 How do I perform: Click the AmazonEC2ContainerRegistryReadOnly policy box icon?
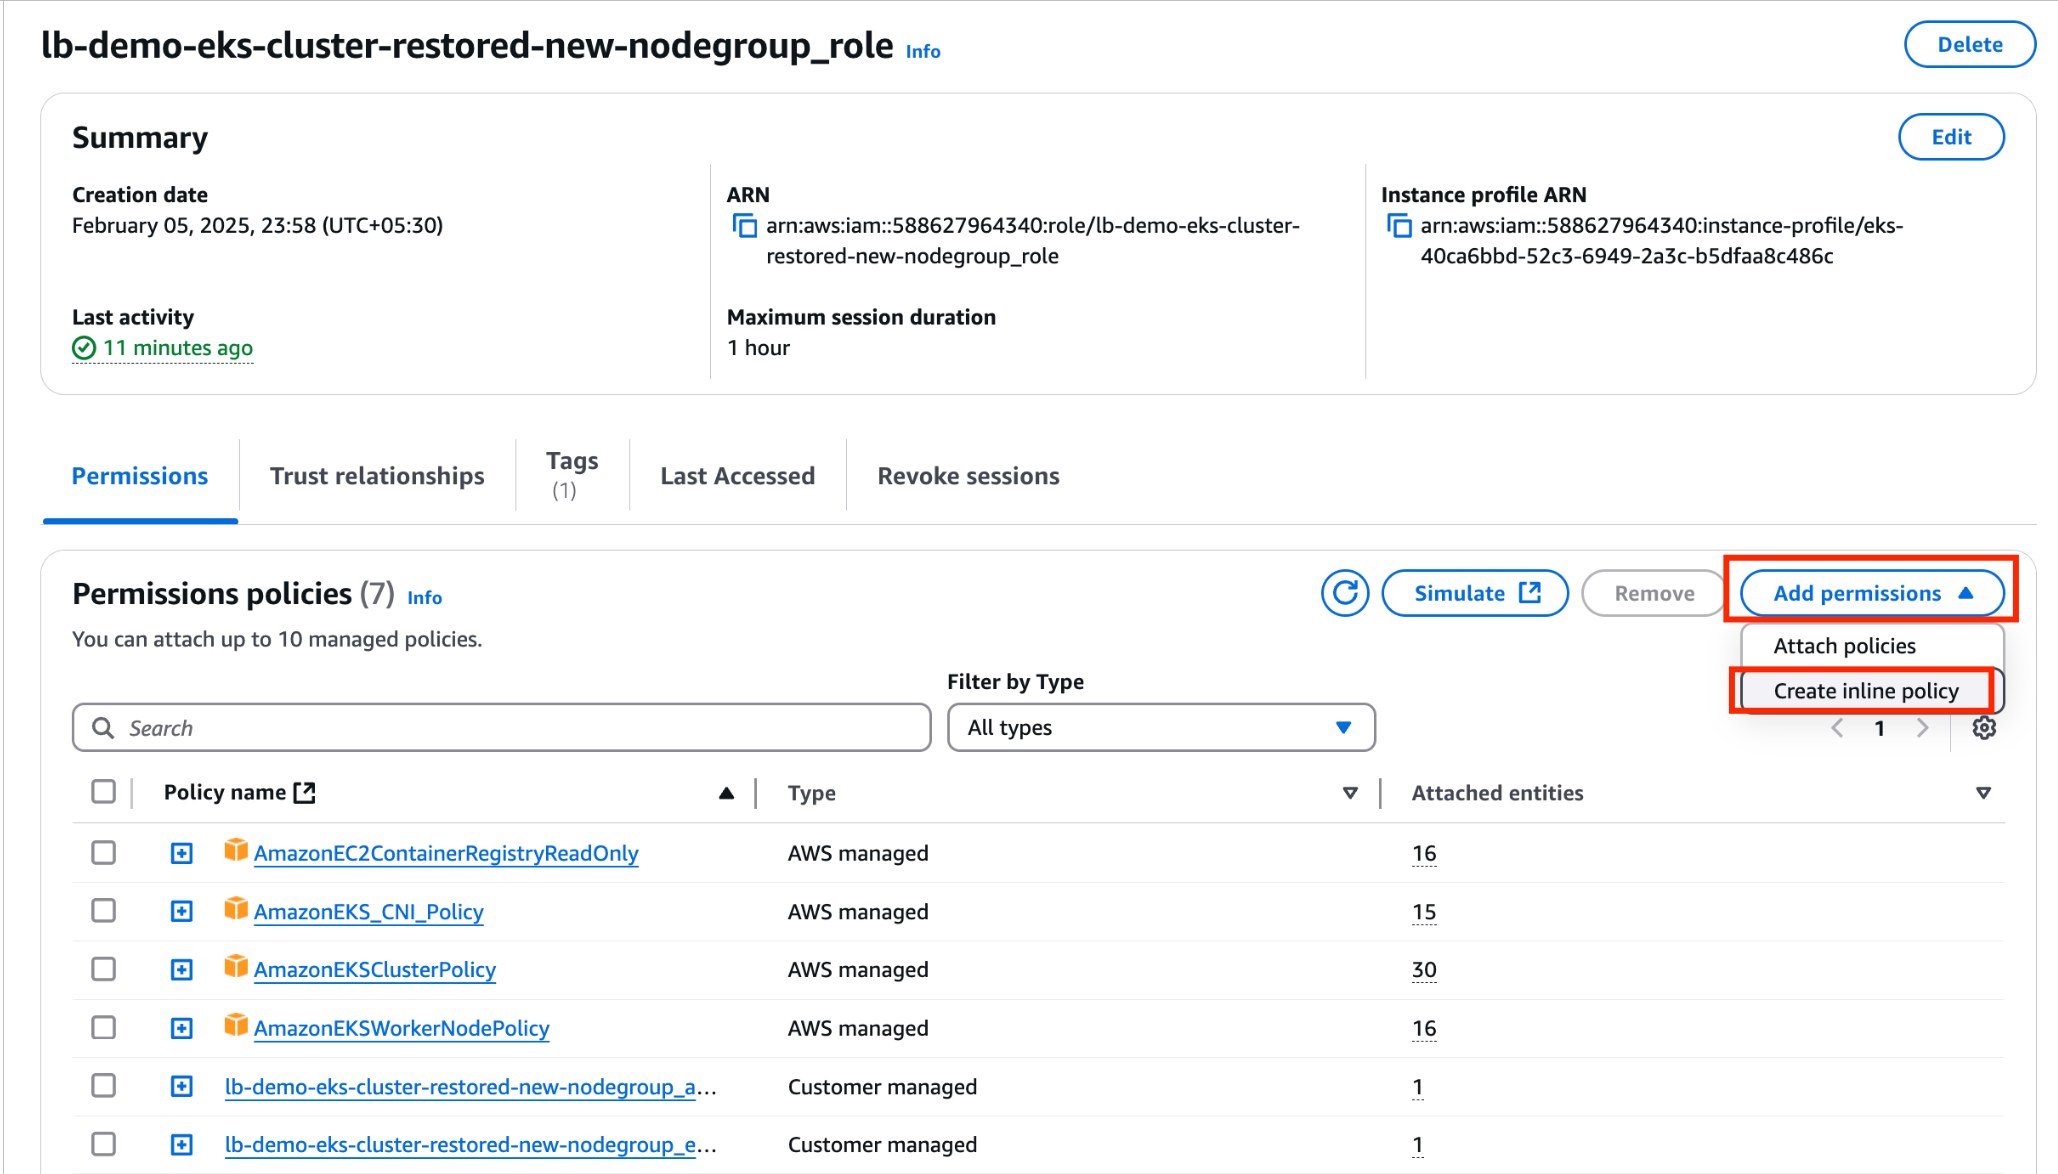tap(236, 851)
